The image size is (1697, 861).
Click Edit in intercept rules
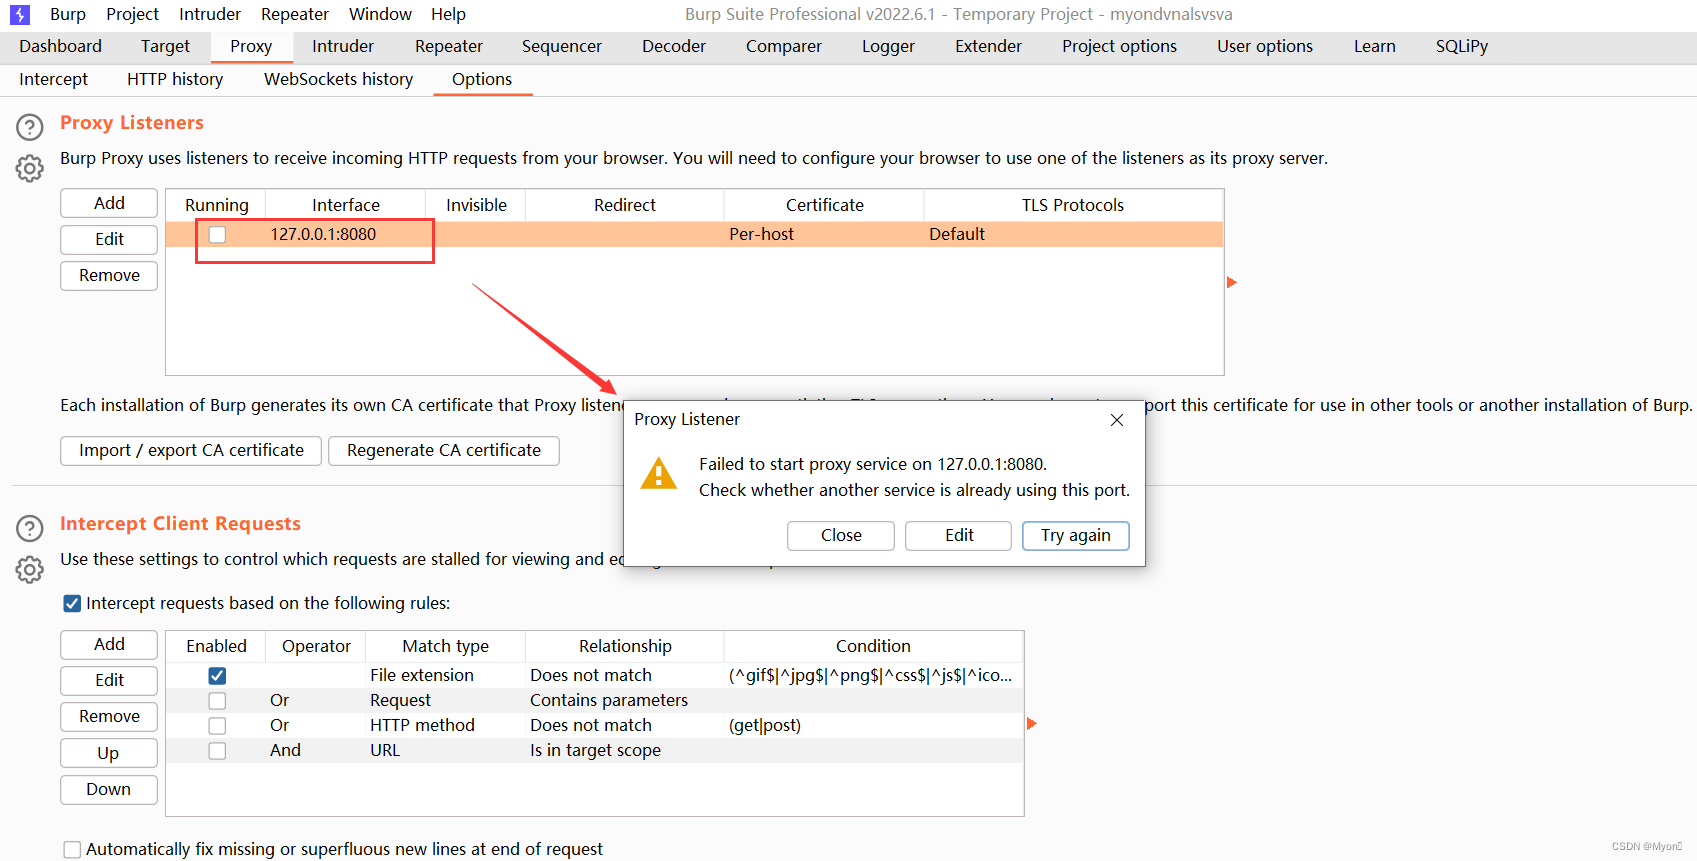109,680
